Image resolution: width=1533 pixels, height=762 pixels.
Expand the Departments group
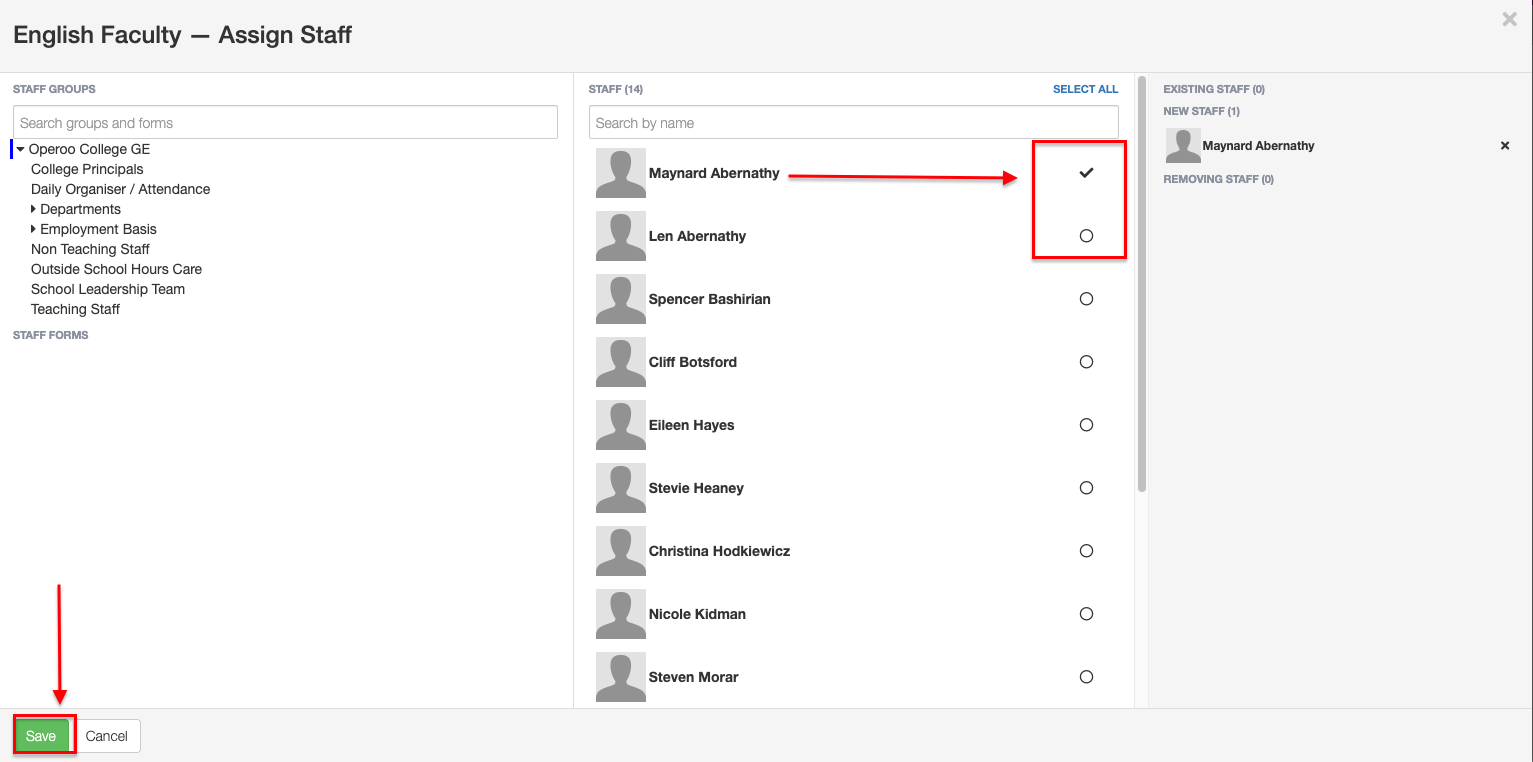pos(34,209)
